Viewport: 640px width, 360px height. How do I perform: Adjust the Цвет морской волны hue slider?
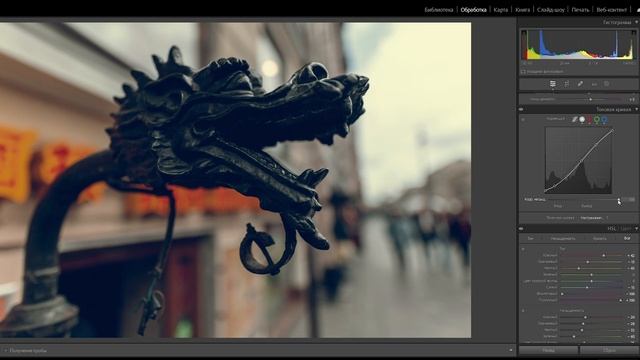coord(592,281)
